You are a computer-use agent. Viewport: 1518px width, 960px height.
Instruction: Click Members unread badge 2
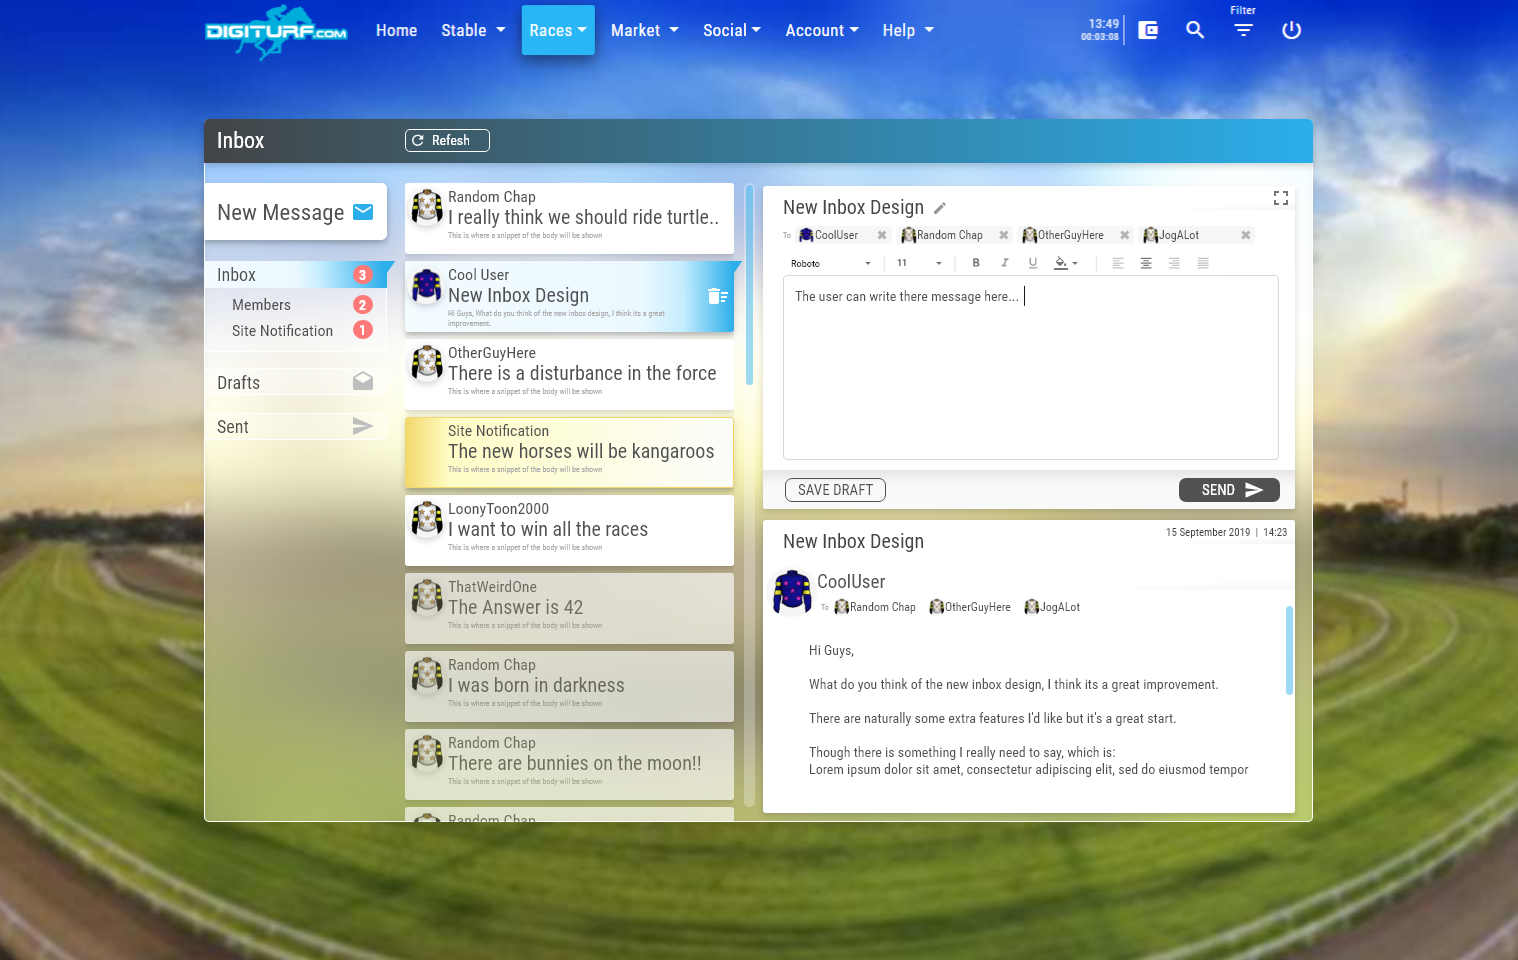[x=363, y=304]
